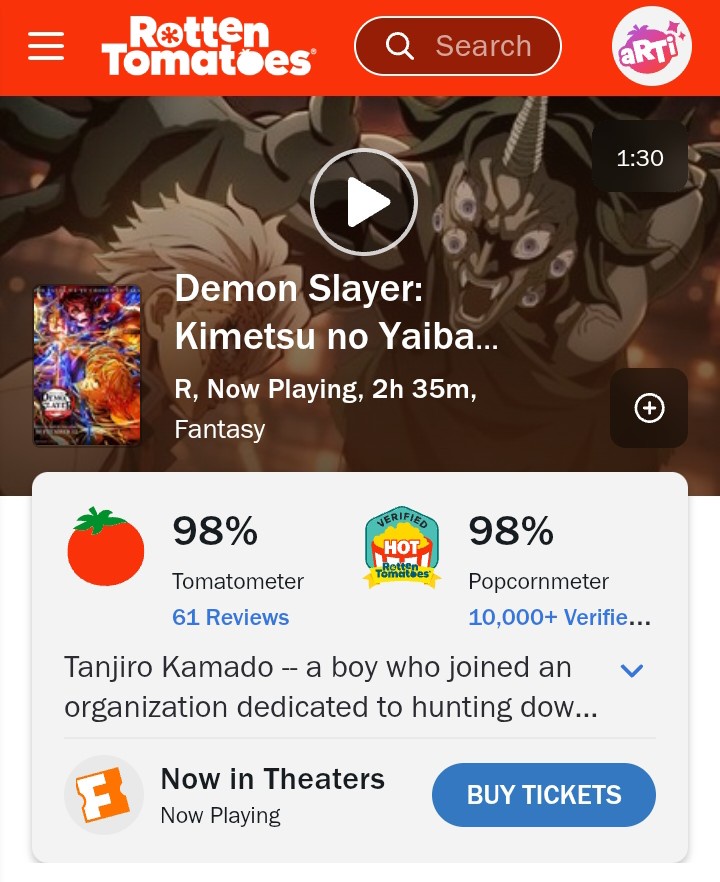Click the 1:30 trailer duration badge
The width and height of the screenshot is (720, 882).
coord(640,158)
